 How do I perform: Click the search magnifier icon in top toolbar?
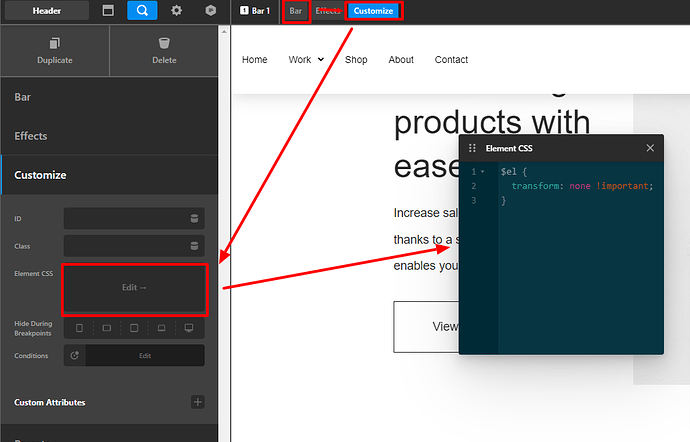(x=142, y=11)
